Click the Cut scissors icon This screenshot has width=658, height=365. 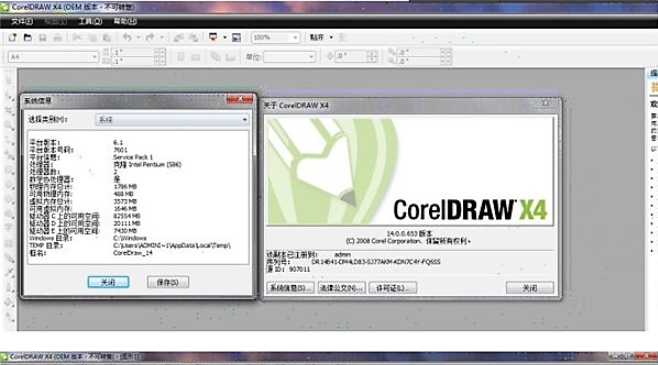point(77,38)
